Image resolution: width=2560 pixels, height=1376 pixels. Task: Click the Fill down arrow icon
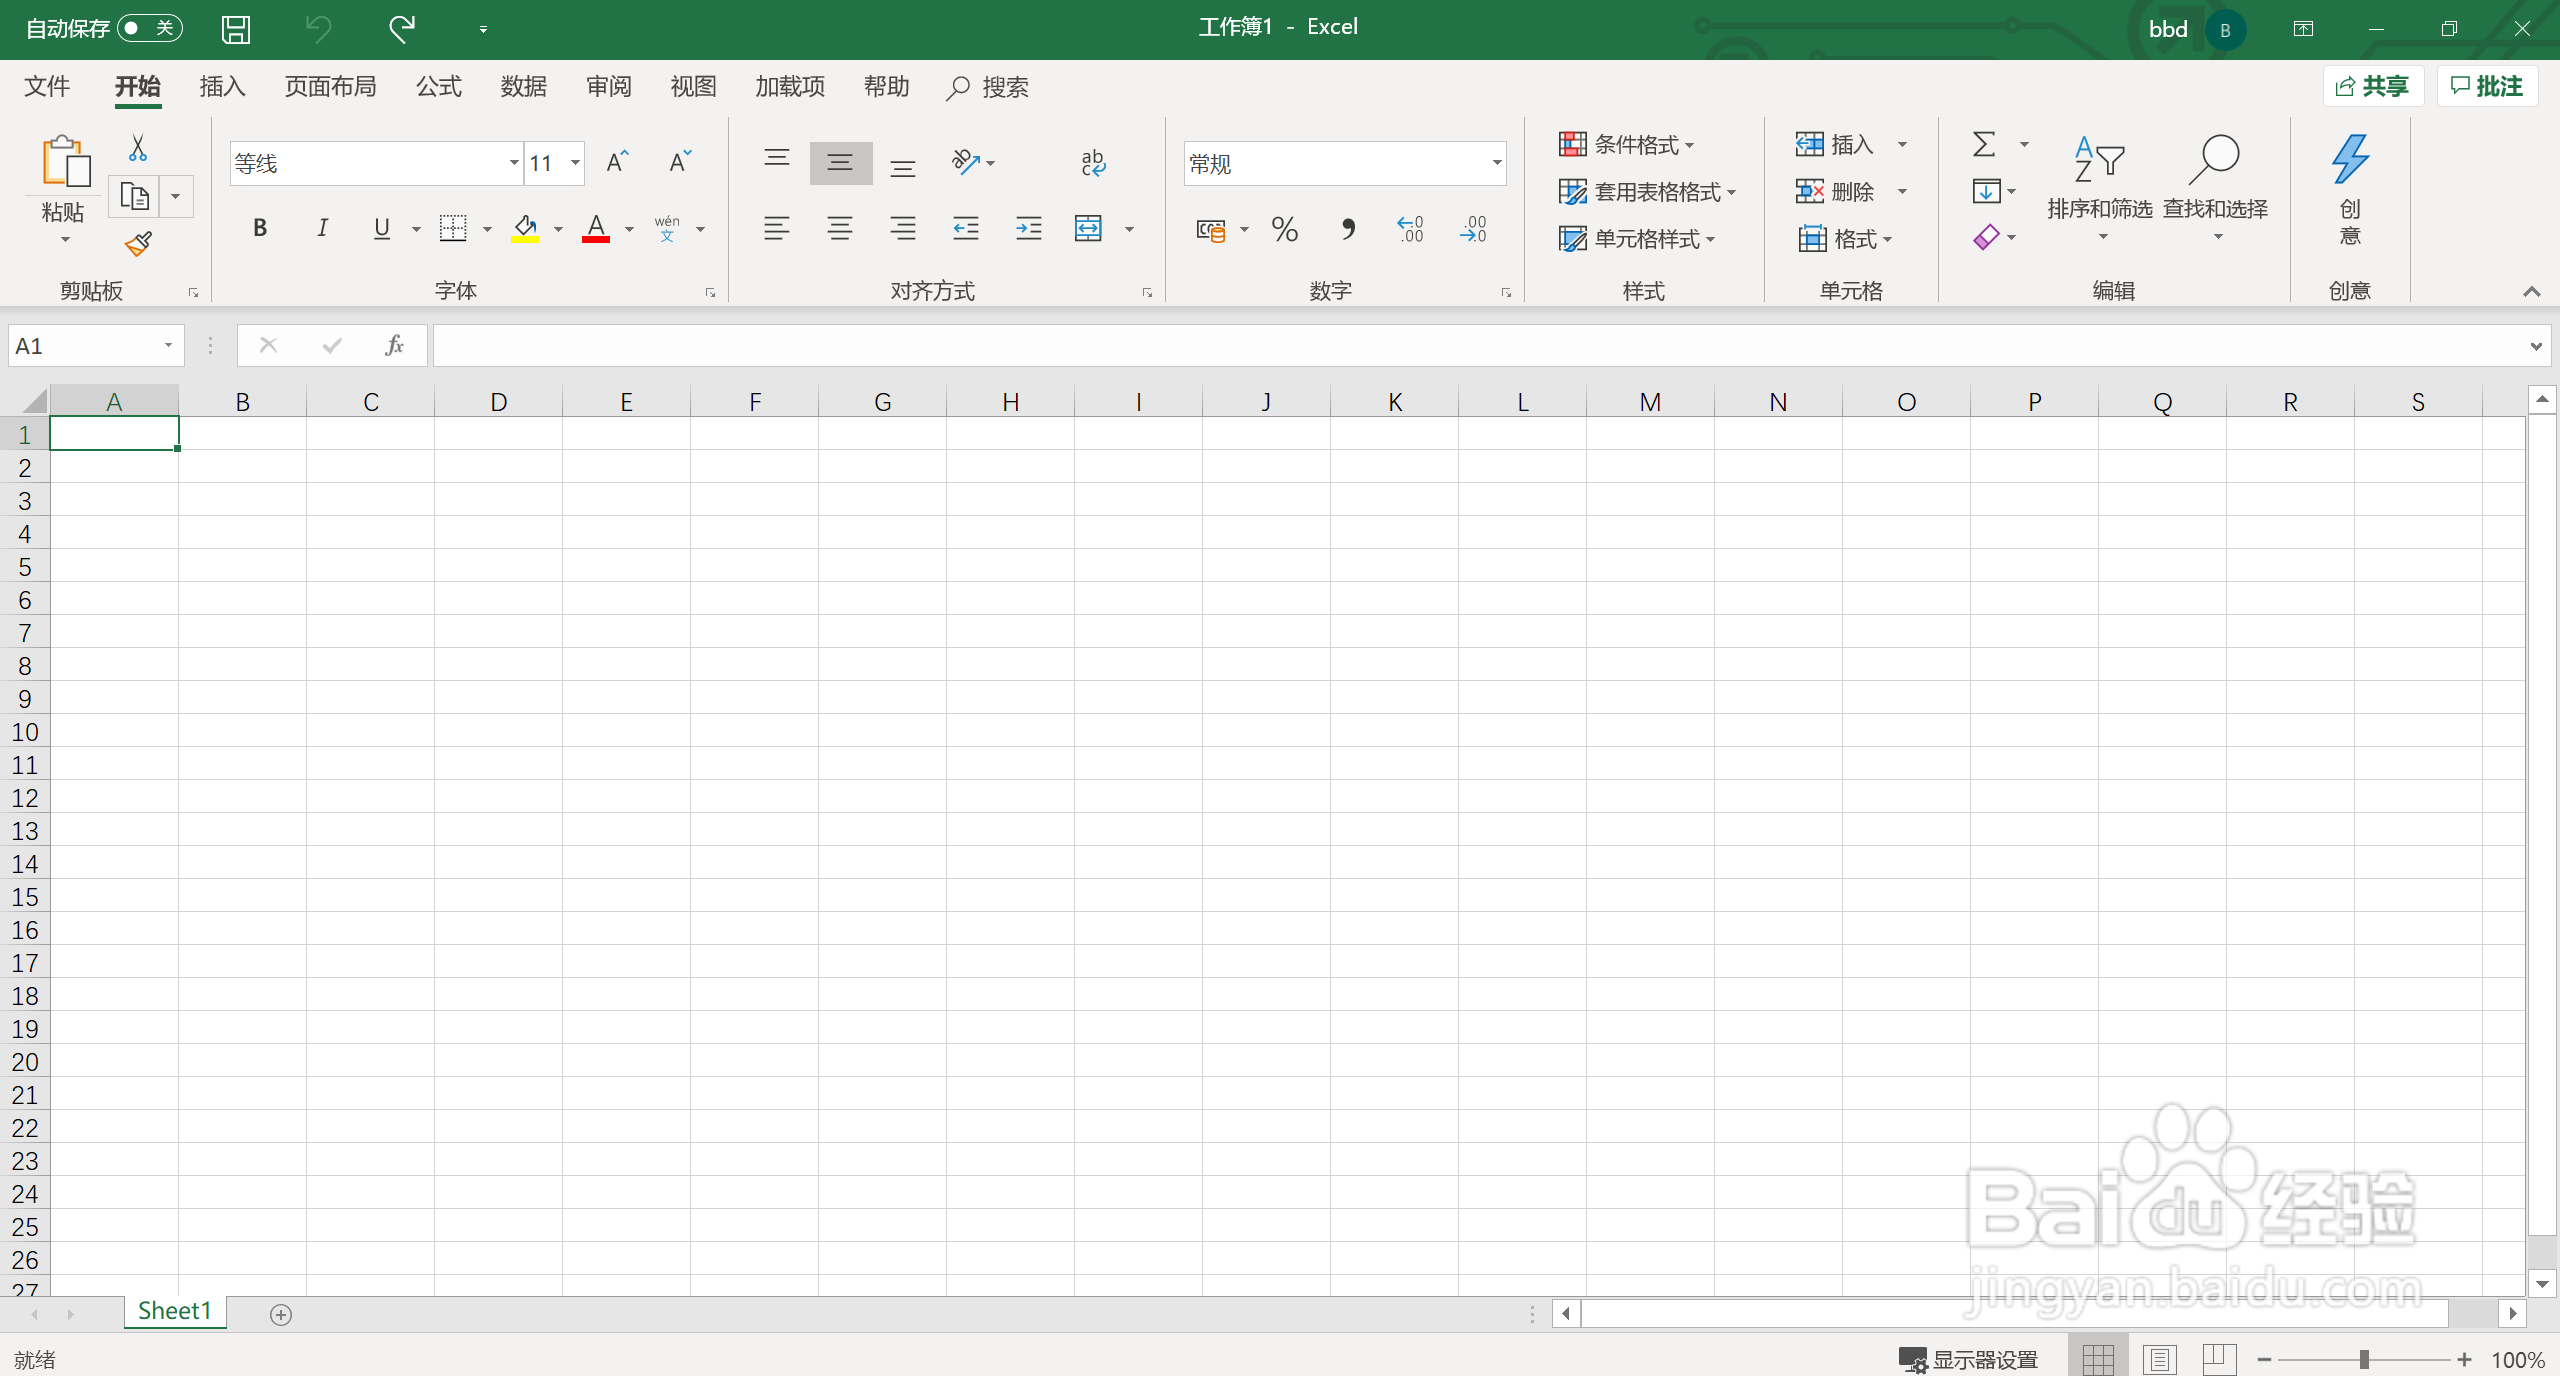tap(1986, 191)
